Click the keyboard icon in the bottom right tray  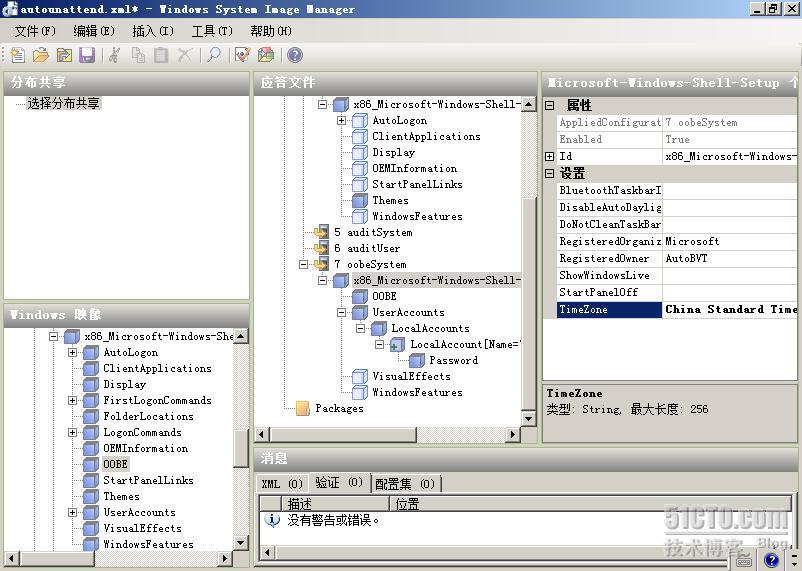pos(744,561)
